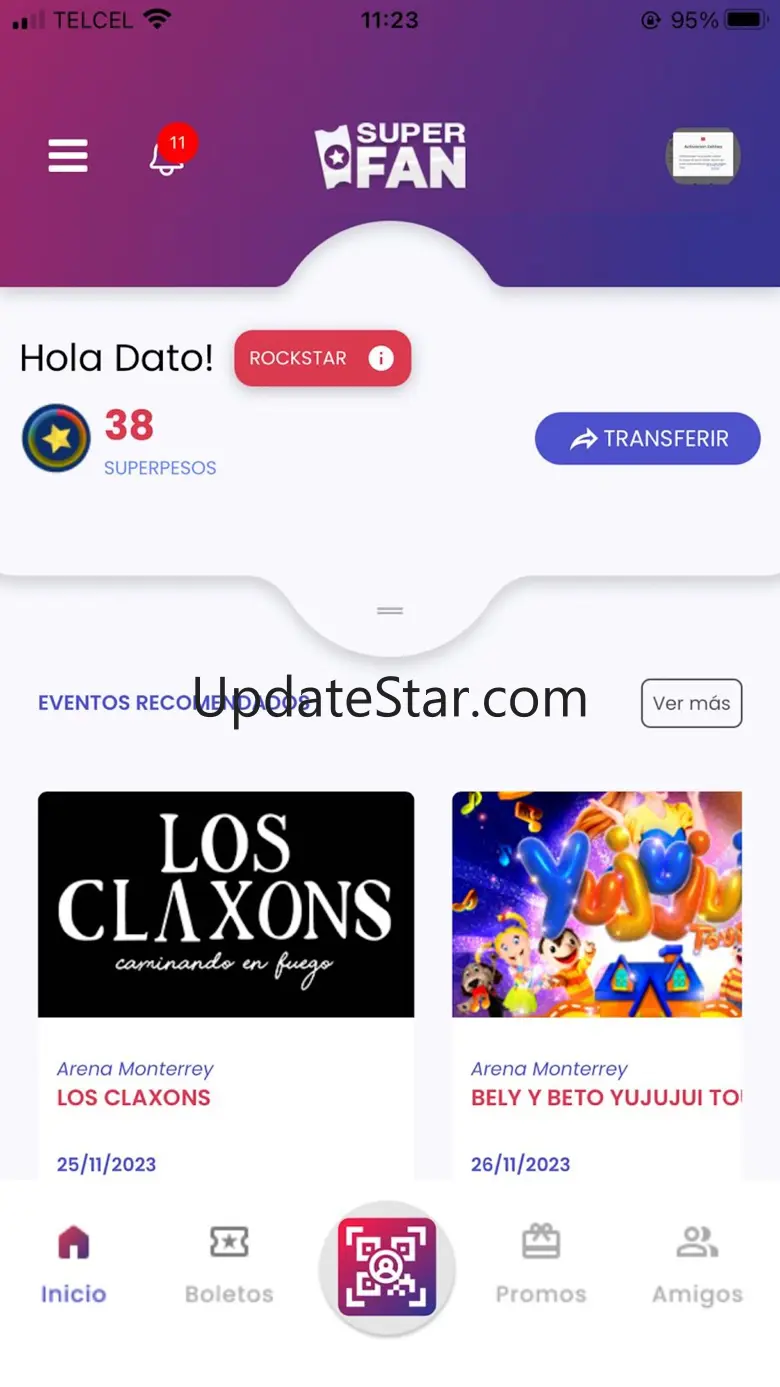780x1387 pixels.
Task: Open the QR code scanner button
Action: (387, 1267)
